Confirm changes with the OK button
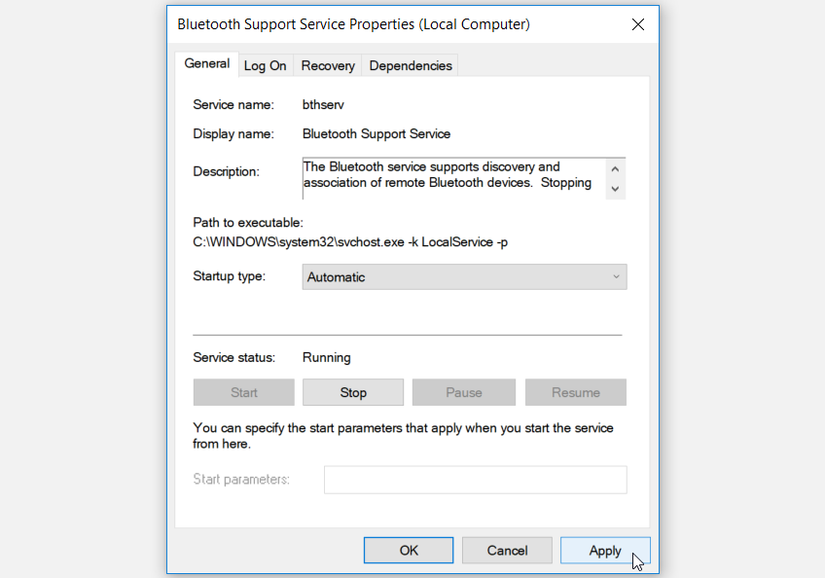 (408, 550)
